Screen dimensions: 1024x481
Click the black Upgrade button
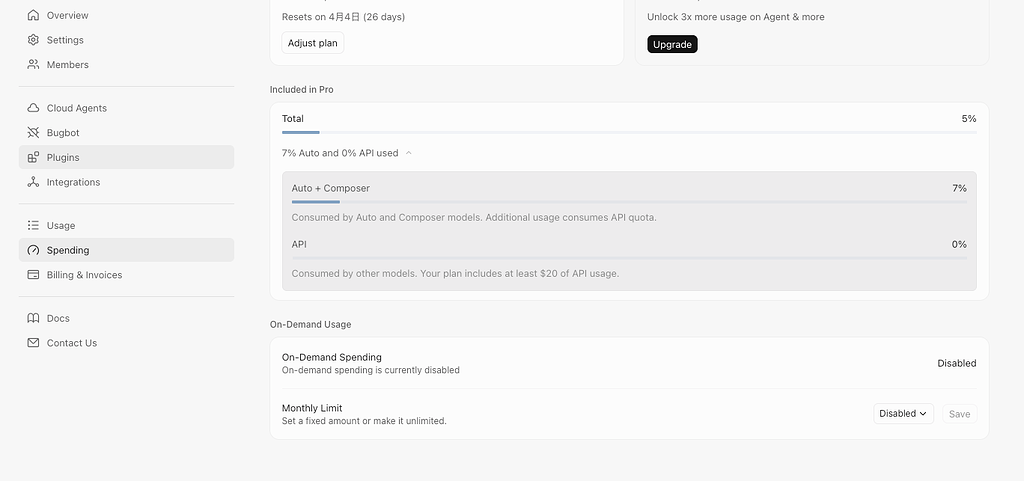[x=672, y=44]
